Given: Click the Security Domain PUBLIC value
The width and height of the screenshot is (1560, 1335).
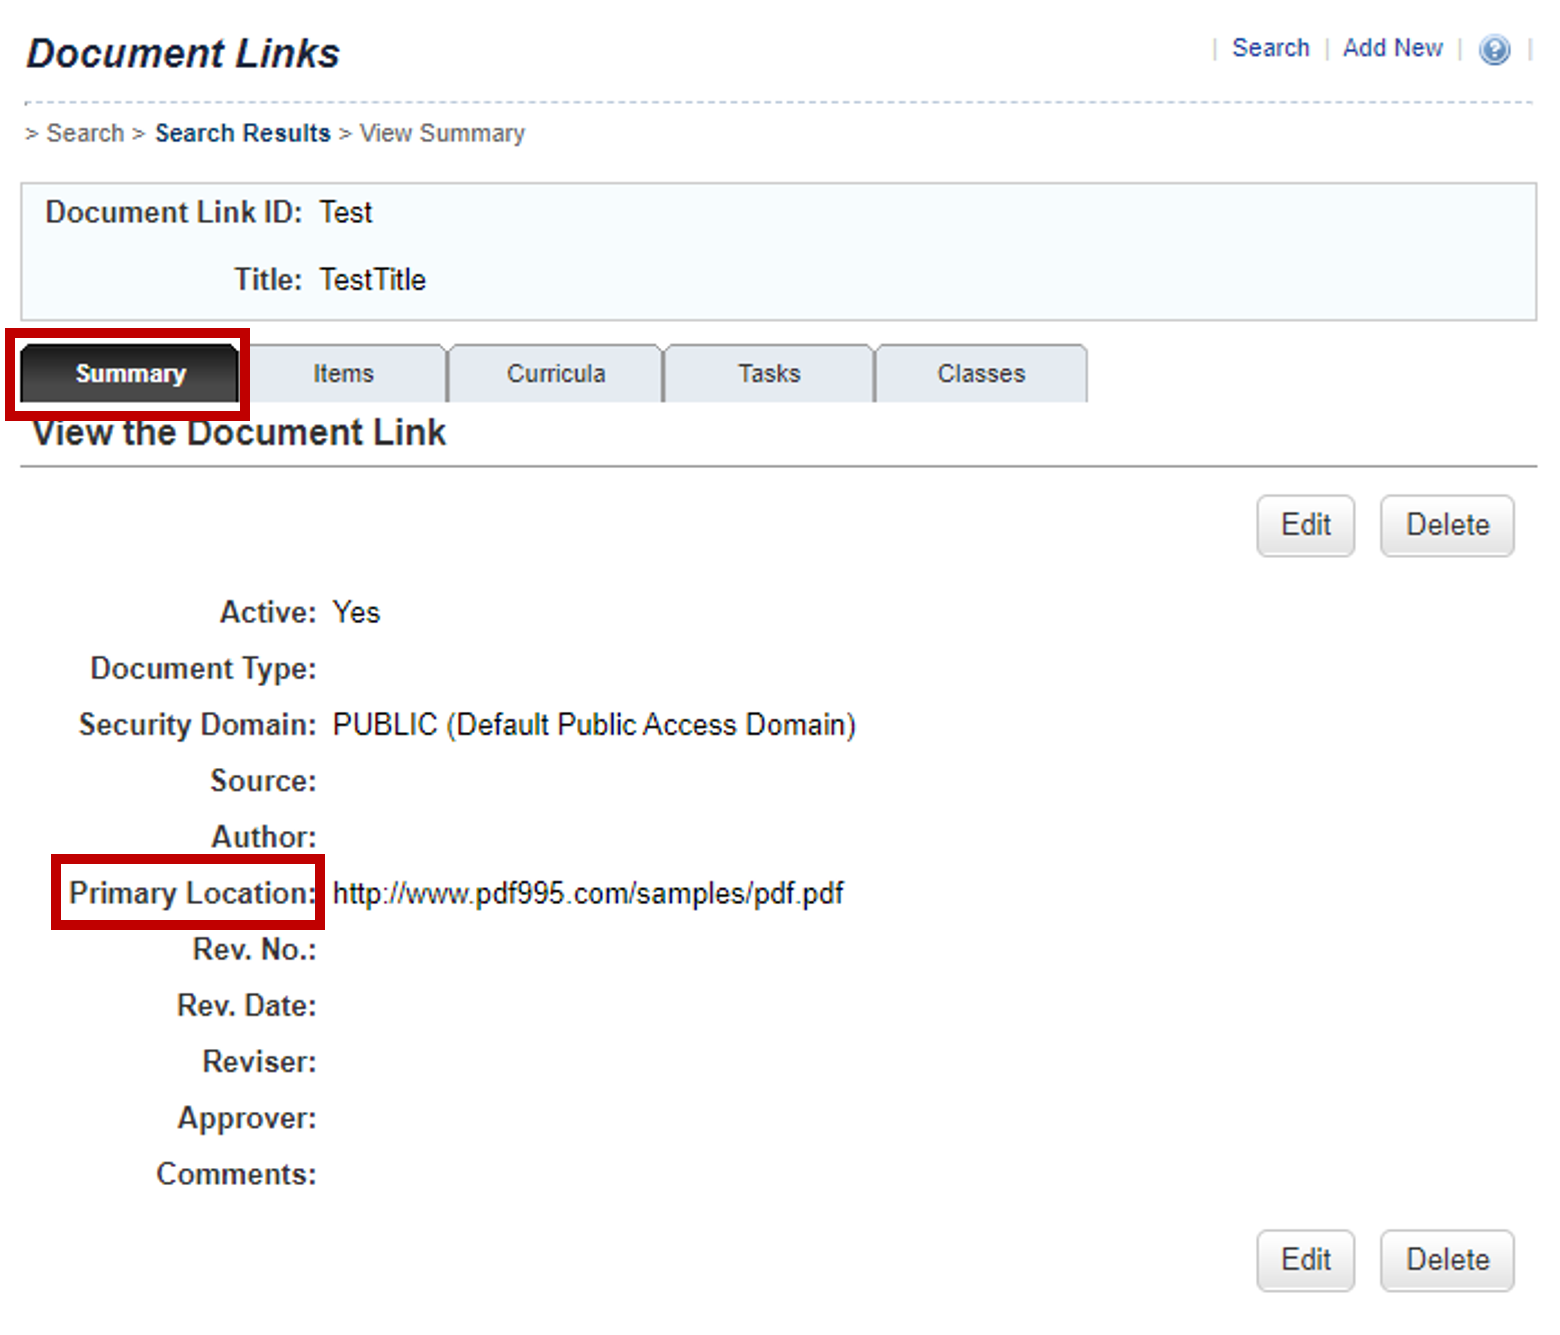Looking at the screenshot, I should [x=594, y=724].
